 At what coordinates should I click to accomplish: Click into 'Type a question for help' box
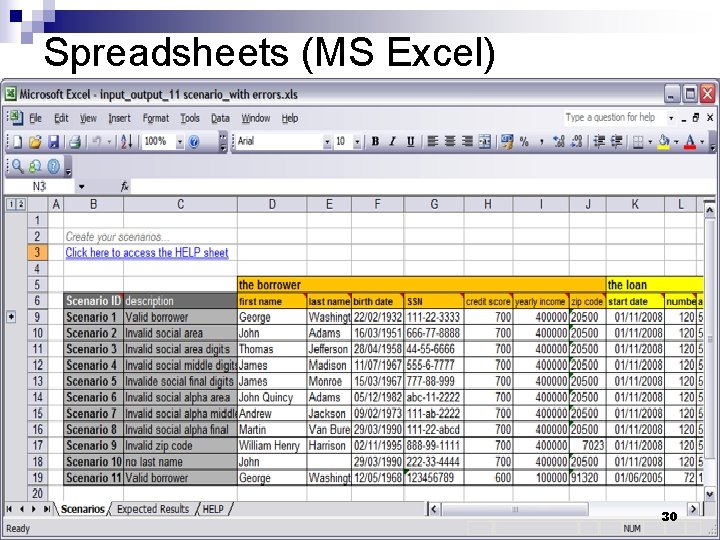coord(614,118)
